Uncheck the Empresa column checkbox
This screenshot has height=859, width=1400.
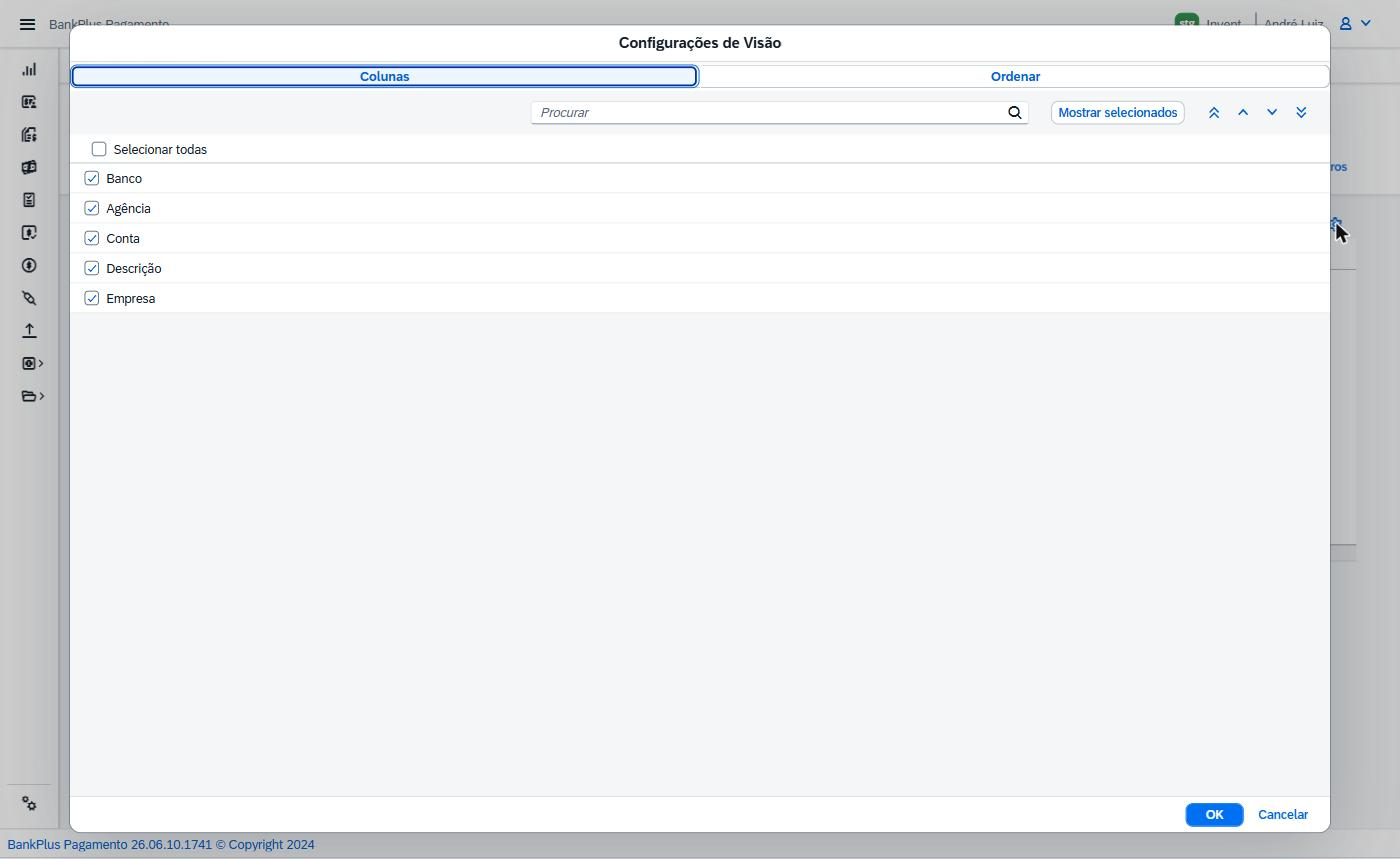(x=92, y=298)
